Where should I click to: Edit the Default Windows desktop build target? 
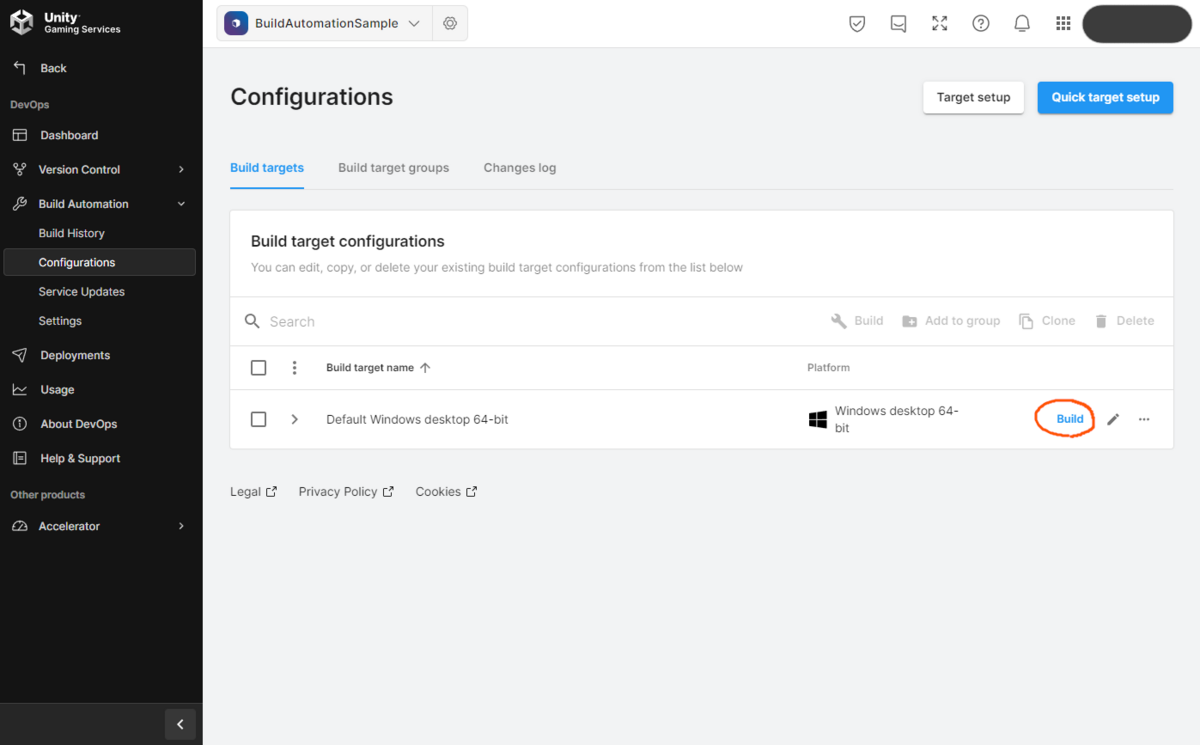(1113, 419)
